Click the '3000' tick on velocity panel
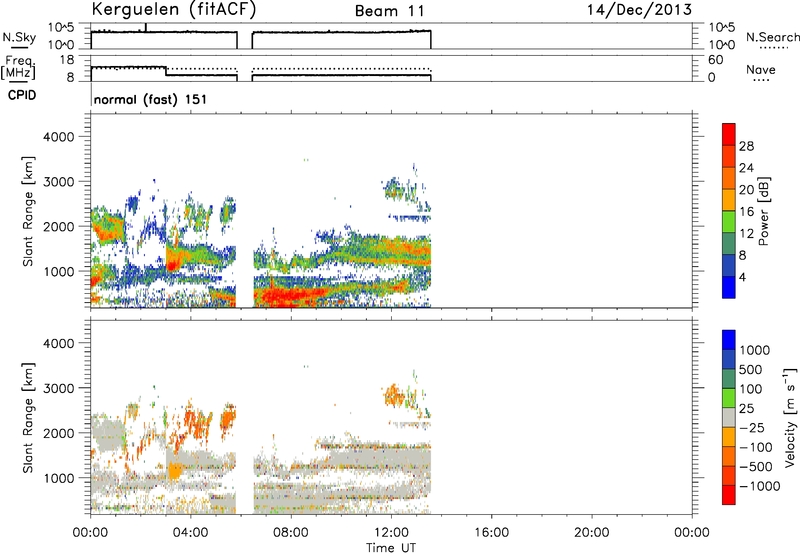Screen dimensions: 800x554 [x=59, y=388]
